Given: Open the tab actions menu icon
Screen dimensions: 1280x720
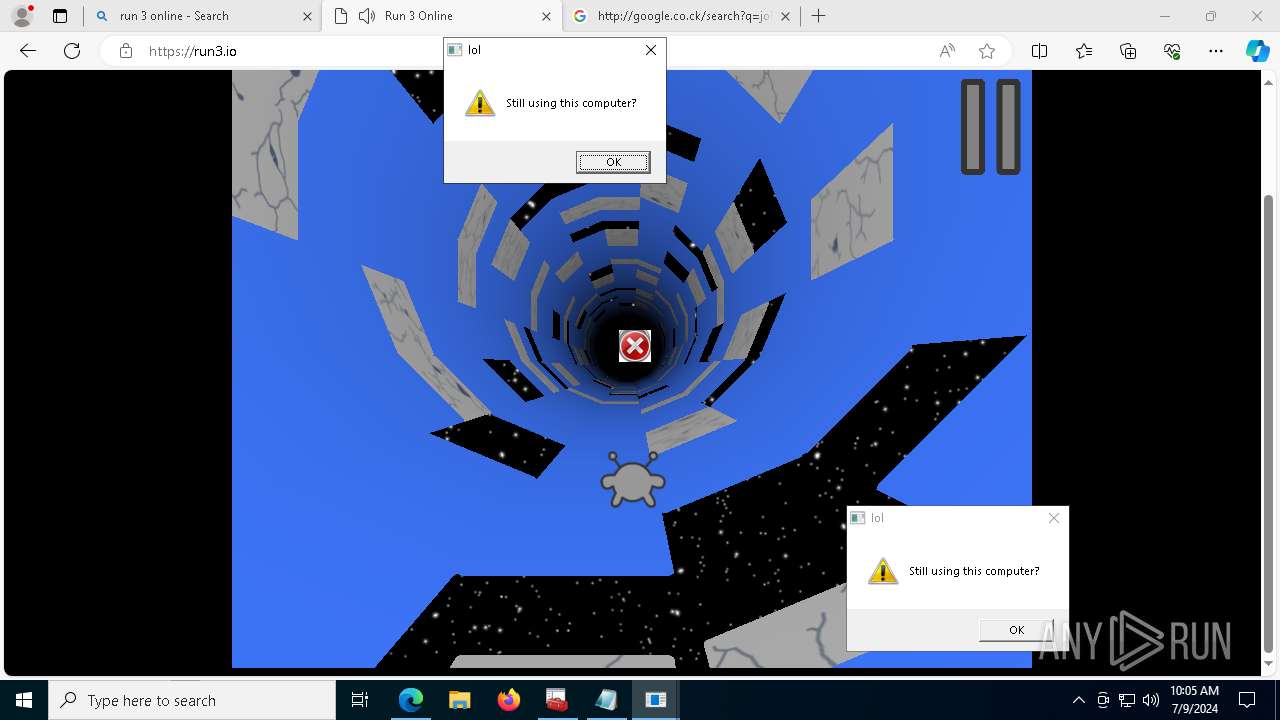Looking at the screenshot, I should [x=60, y=16].
